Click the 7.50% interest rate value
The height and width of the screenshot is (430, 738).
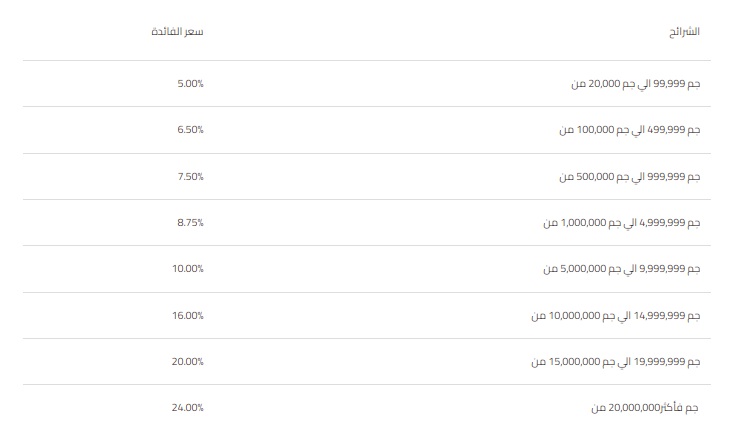tap(190, 176)
